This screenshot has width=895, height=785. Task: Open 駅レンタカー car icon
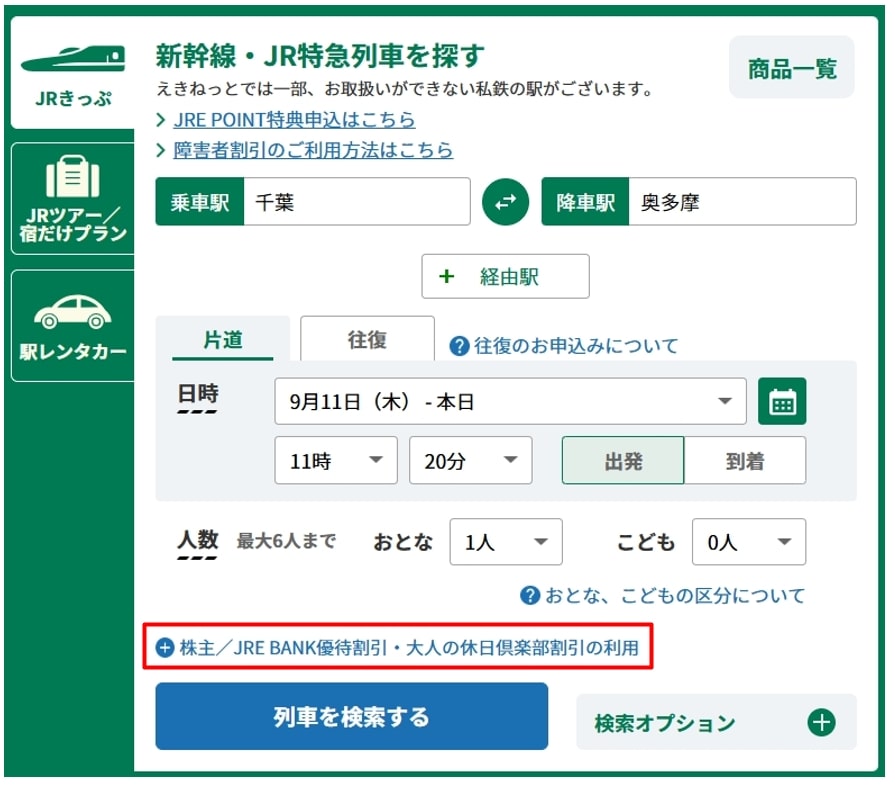[73, 312]
